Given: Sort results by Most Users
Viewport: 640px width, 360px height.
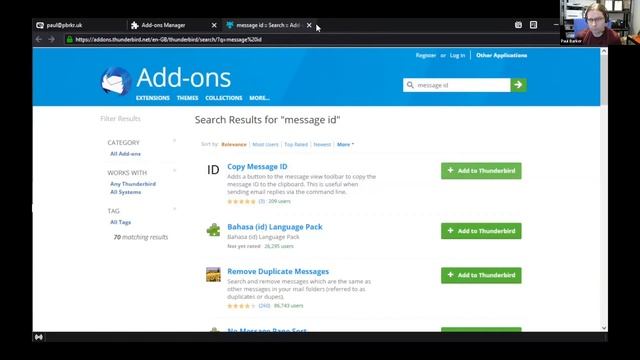Looking at the screenshot, I should (265, 144).
